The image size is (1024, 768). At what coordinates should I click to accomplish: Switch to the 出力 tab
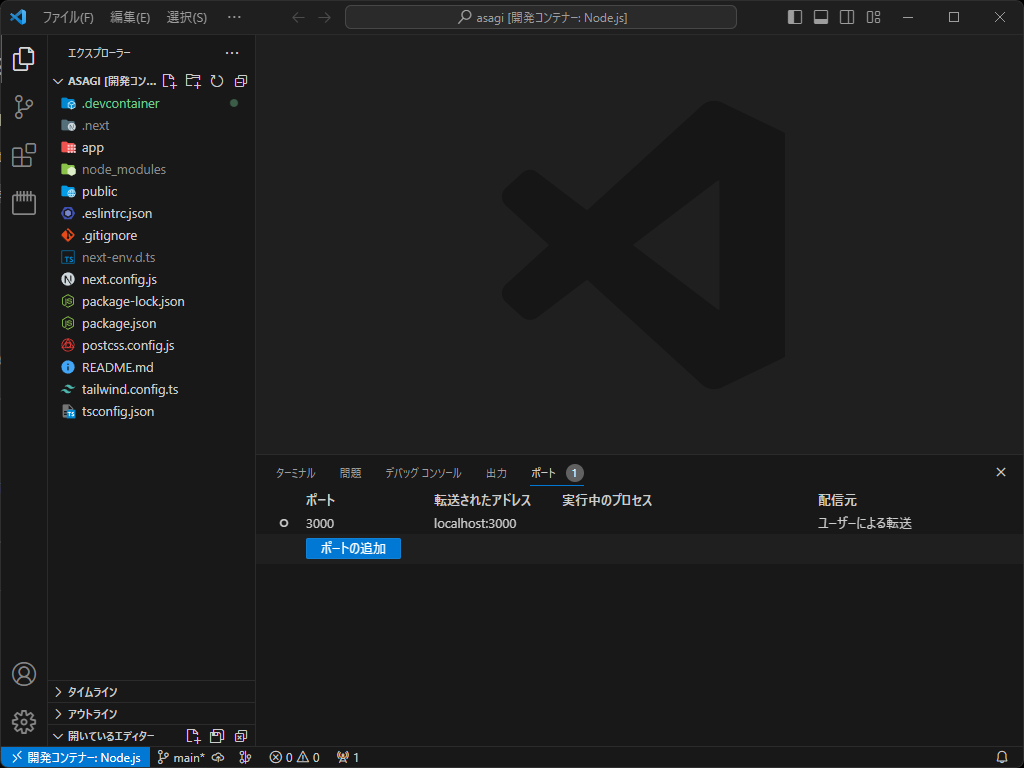pyautogui.click(x=496, y=473)
